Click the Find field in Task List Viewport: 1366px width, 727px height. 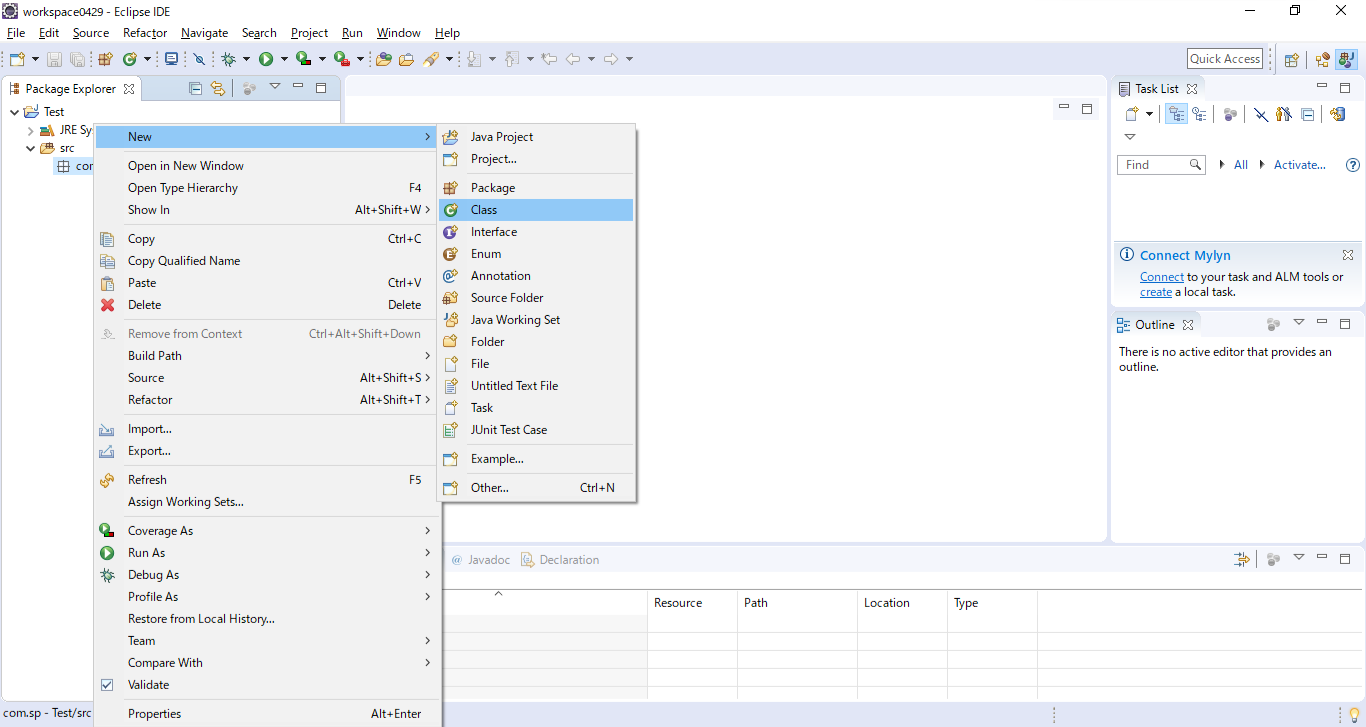[x=1161, y=165]
